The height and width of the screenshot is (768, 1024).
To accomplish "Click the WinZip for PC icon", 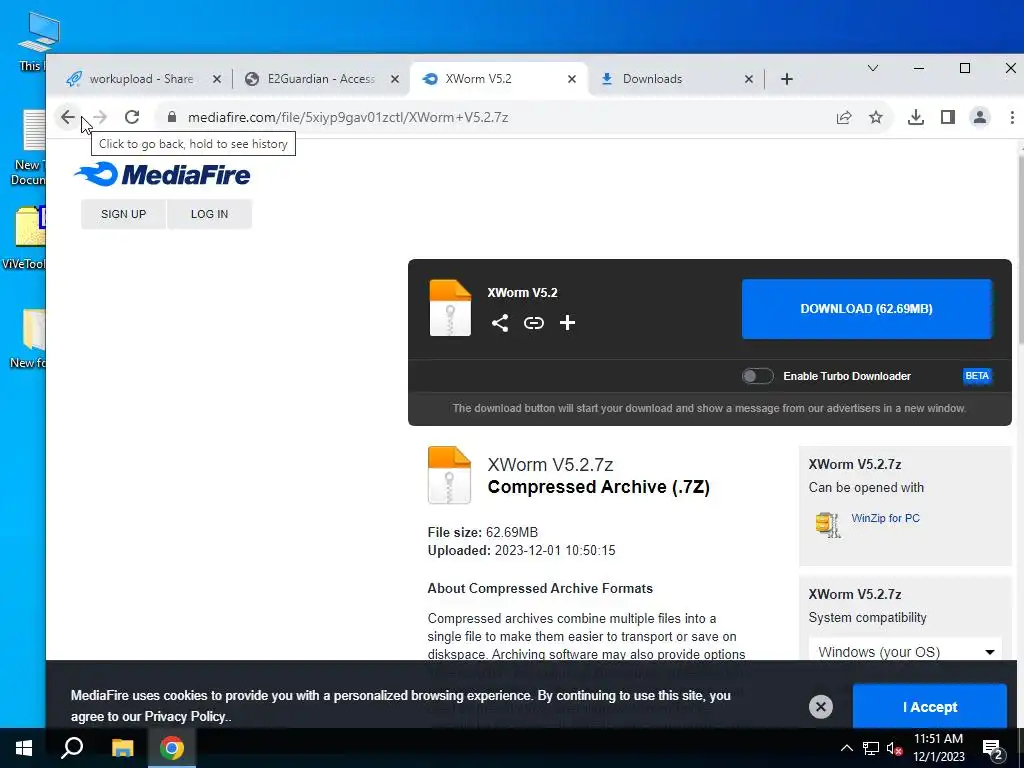I will coord(828,524).
